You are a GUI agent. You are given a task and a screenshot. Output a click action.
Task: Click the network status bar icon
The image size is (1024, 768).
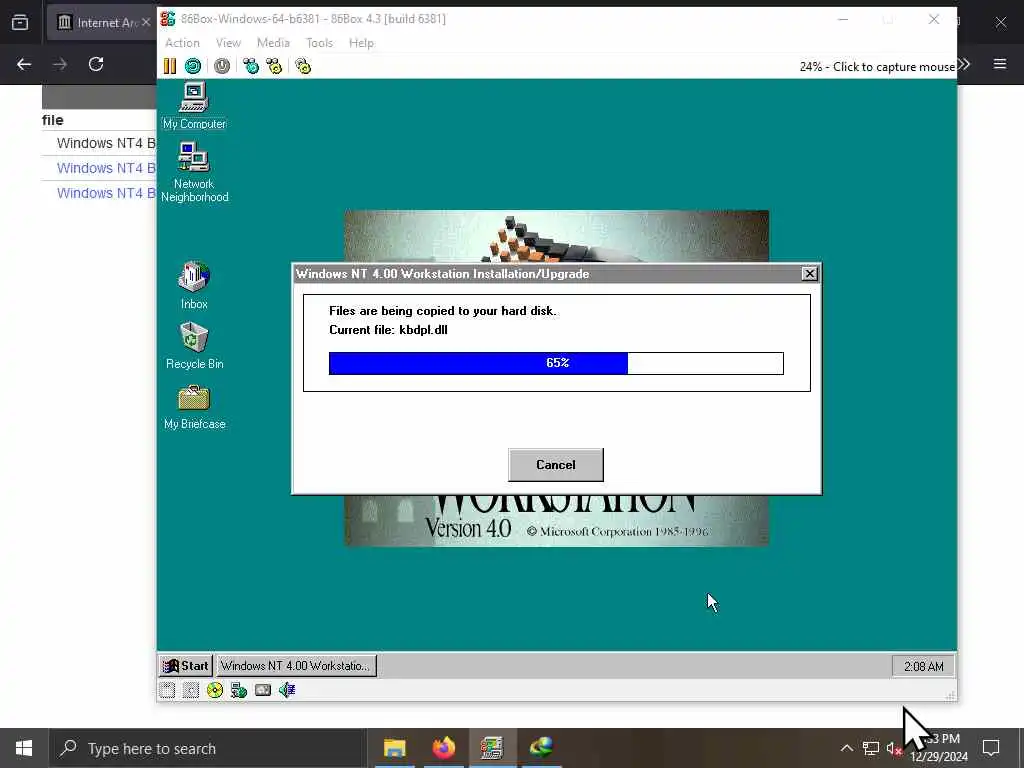click(x=239, y=690)
